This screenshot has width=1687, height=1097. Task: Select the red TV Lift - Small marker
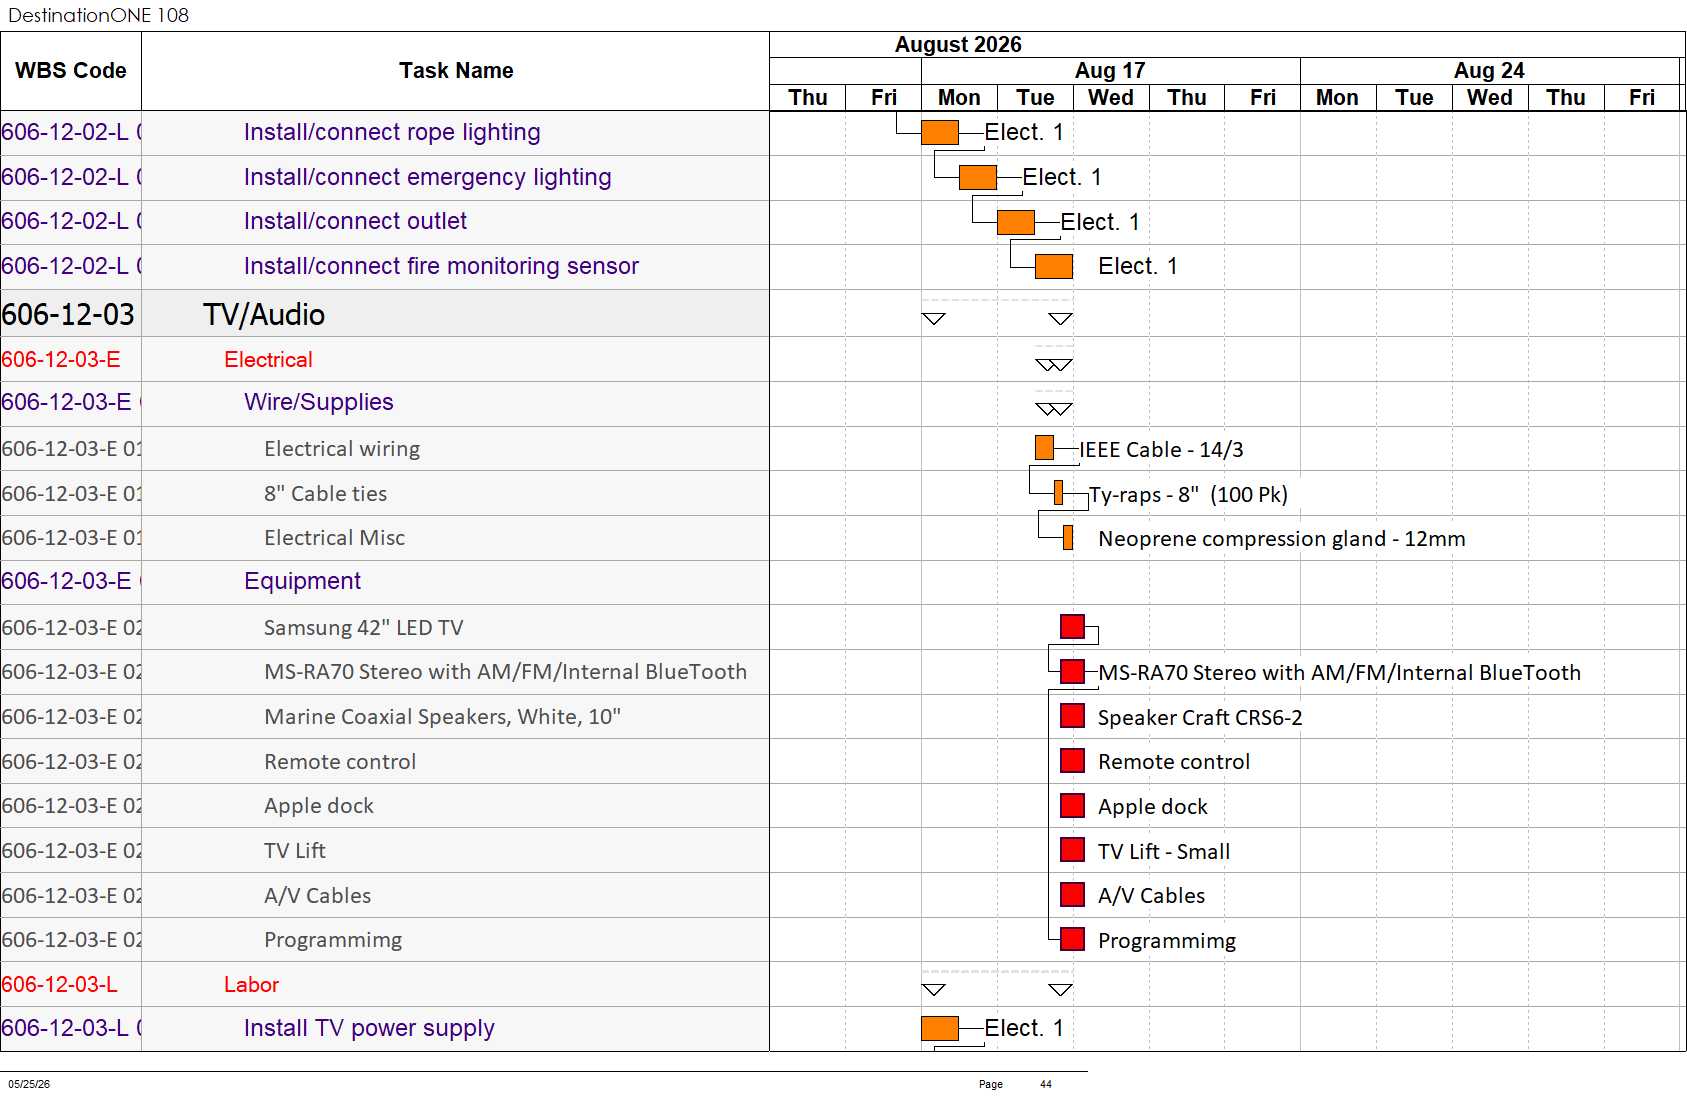point(1072,850)
